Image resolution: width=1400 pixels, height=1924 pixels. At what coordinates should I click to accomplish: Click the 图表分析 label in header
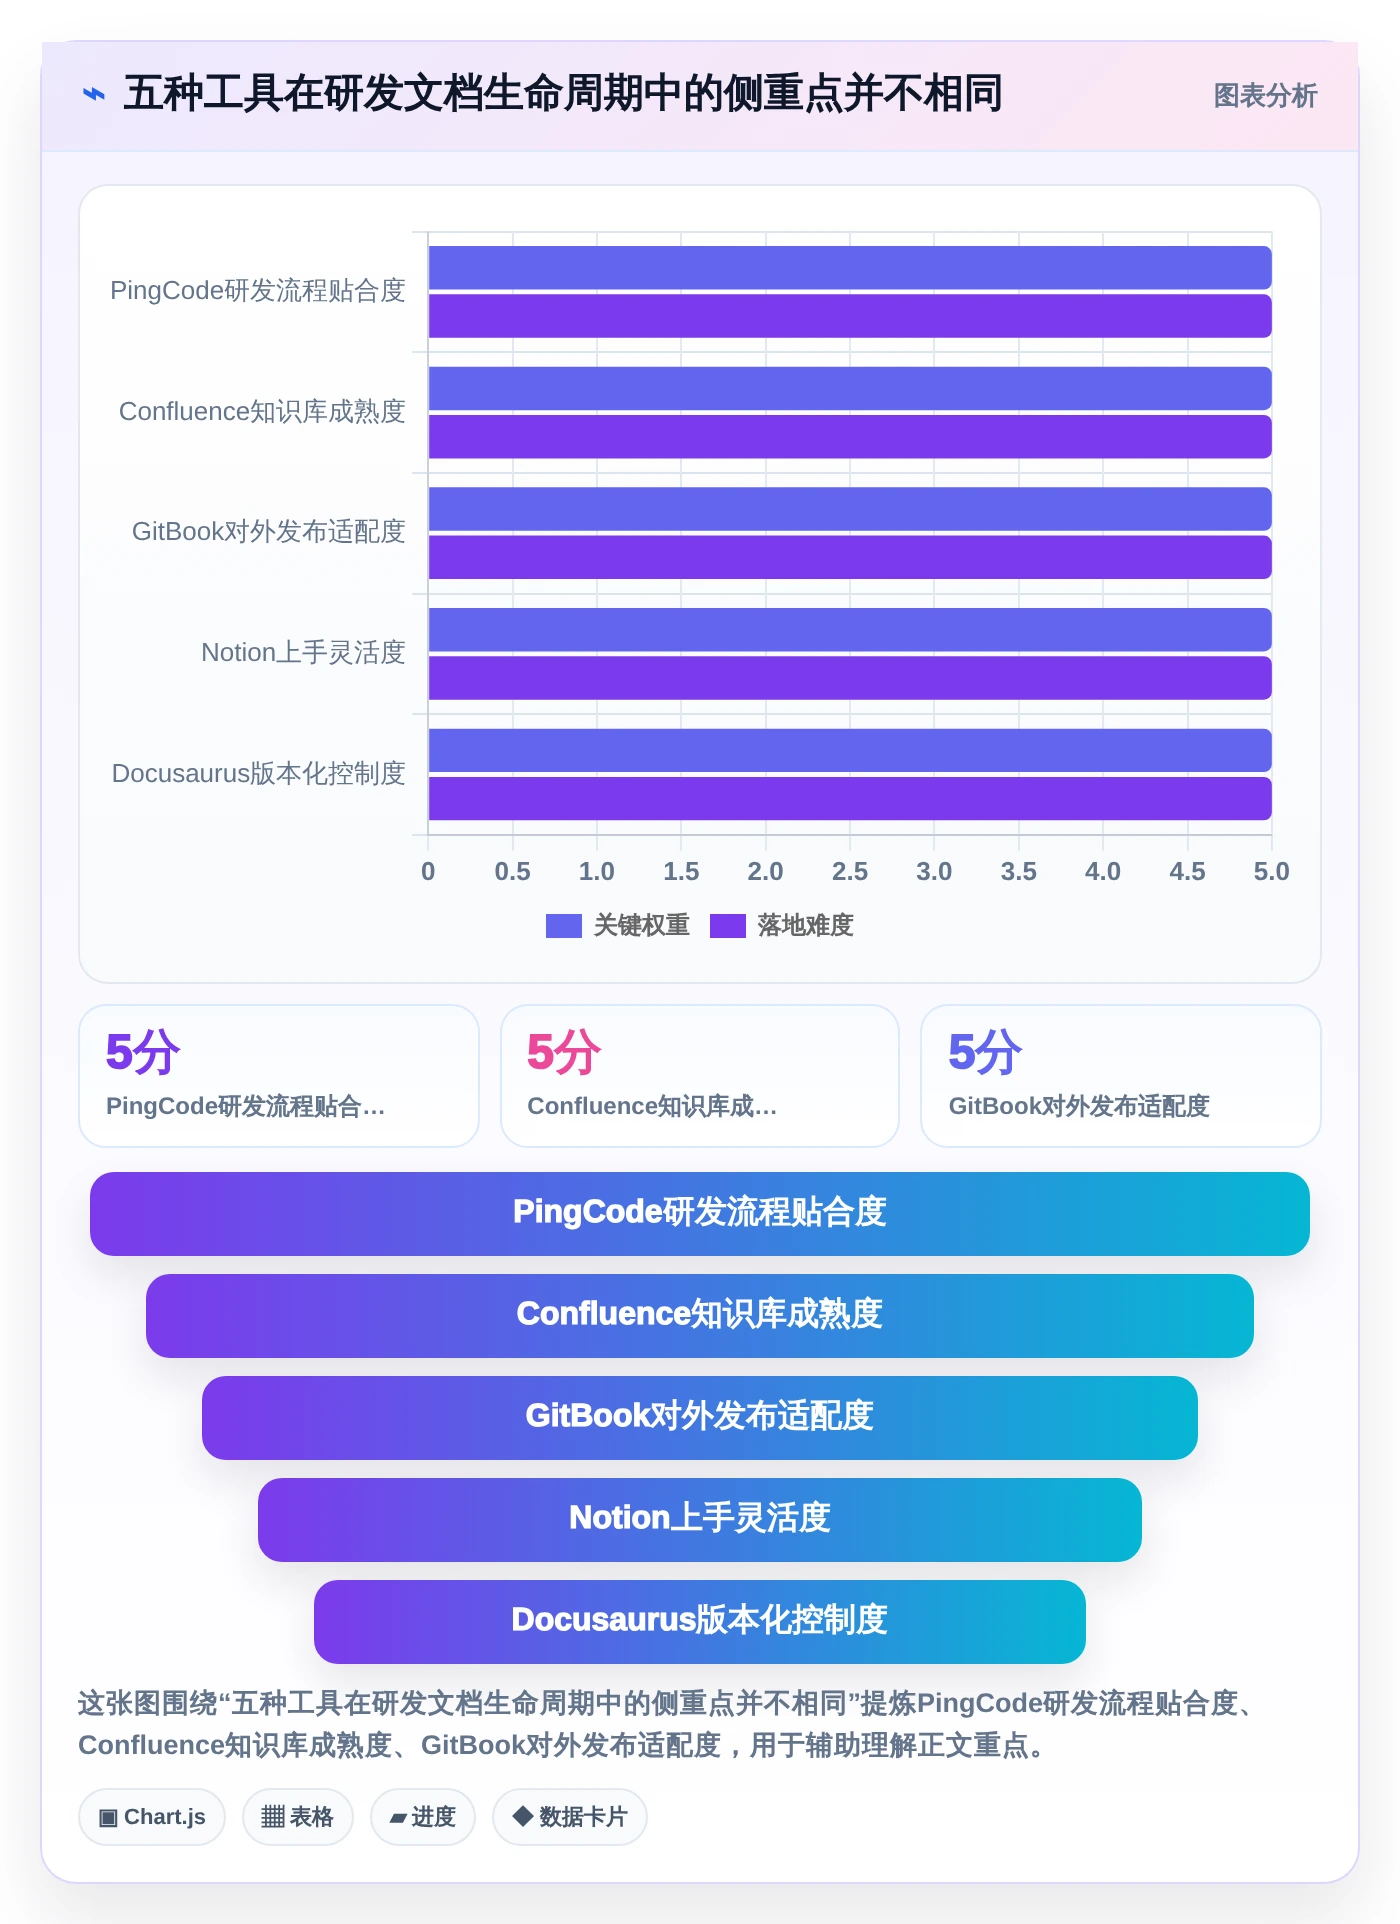1265,96
